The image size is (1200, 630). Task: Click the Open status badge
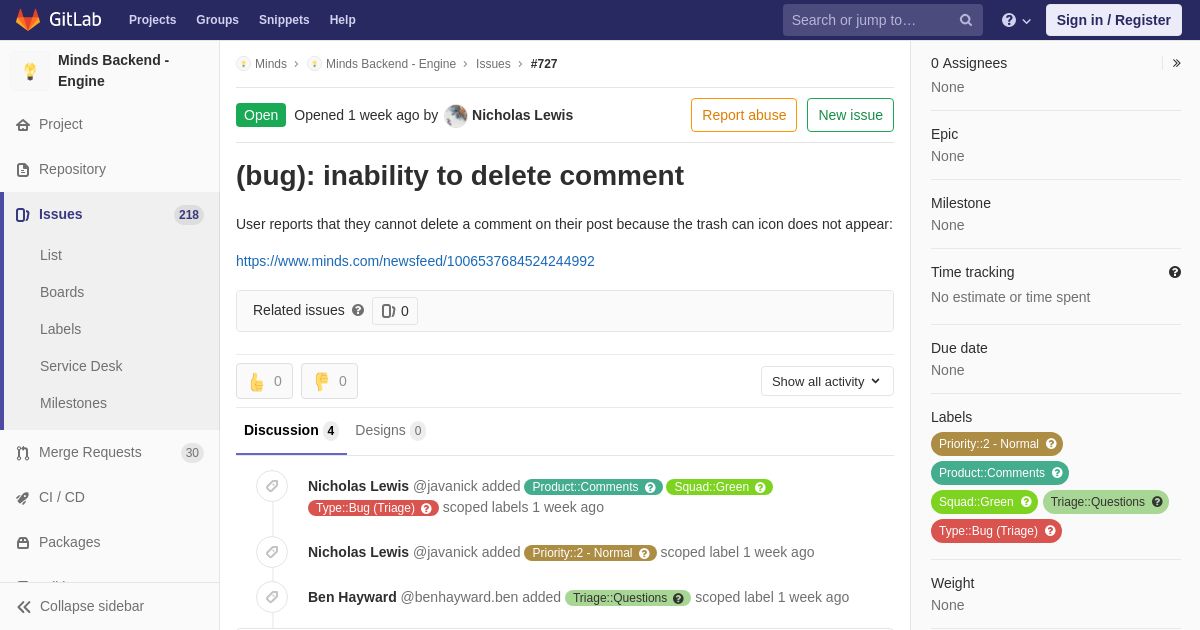(261, 115)
